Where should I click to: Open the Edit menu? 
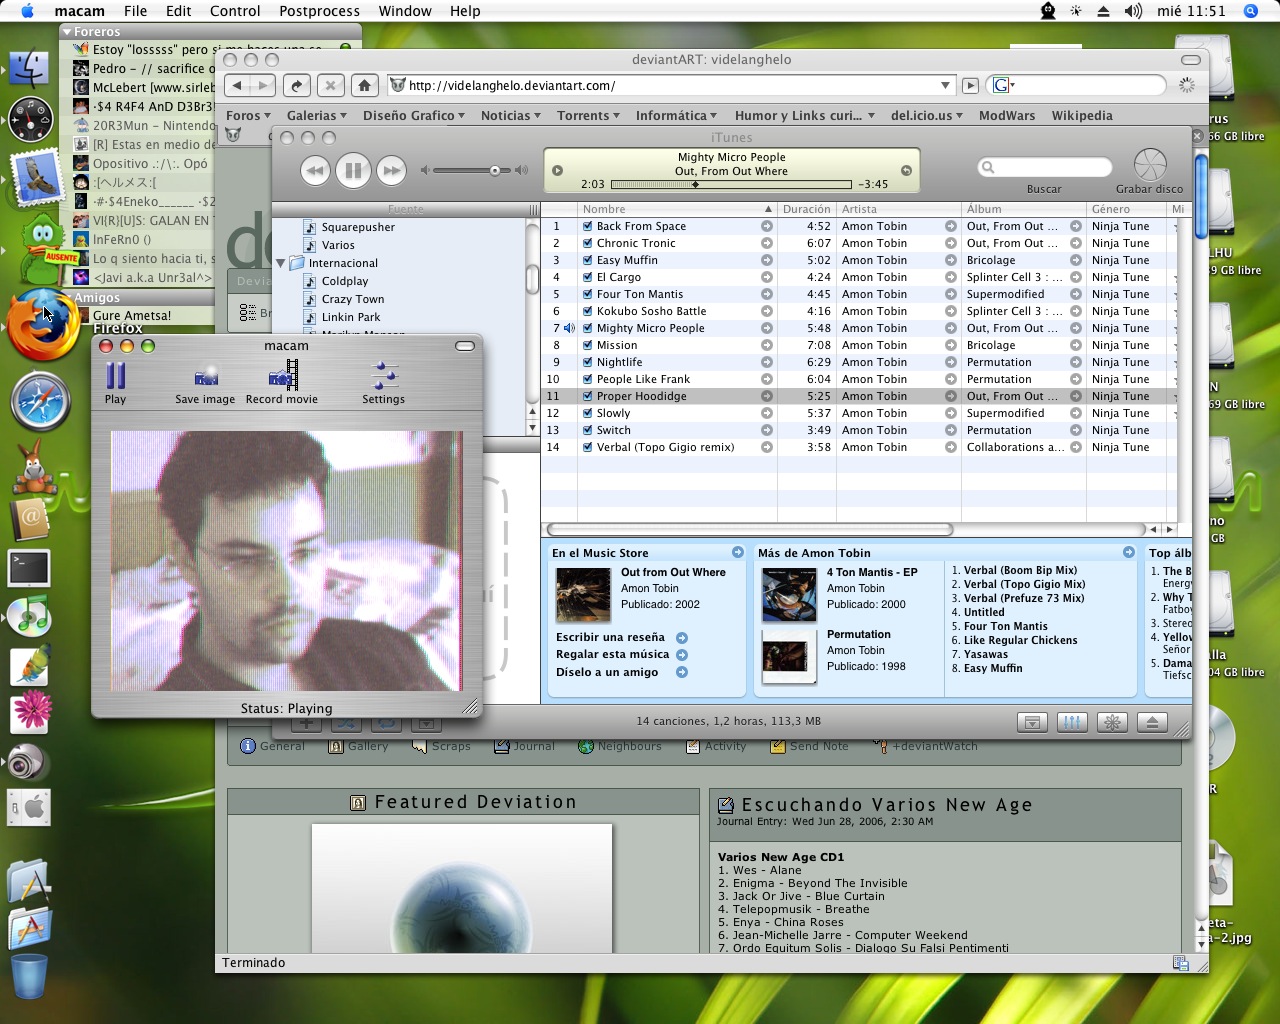click(x=179, y=11)
